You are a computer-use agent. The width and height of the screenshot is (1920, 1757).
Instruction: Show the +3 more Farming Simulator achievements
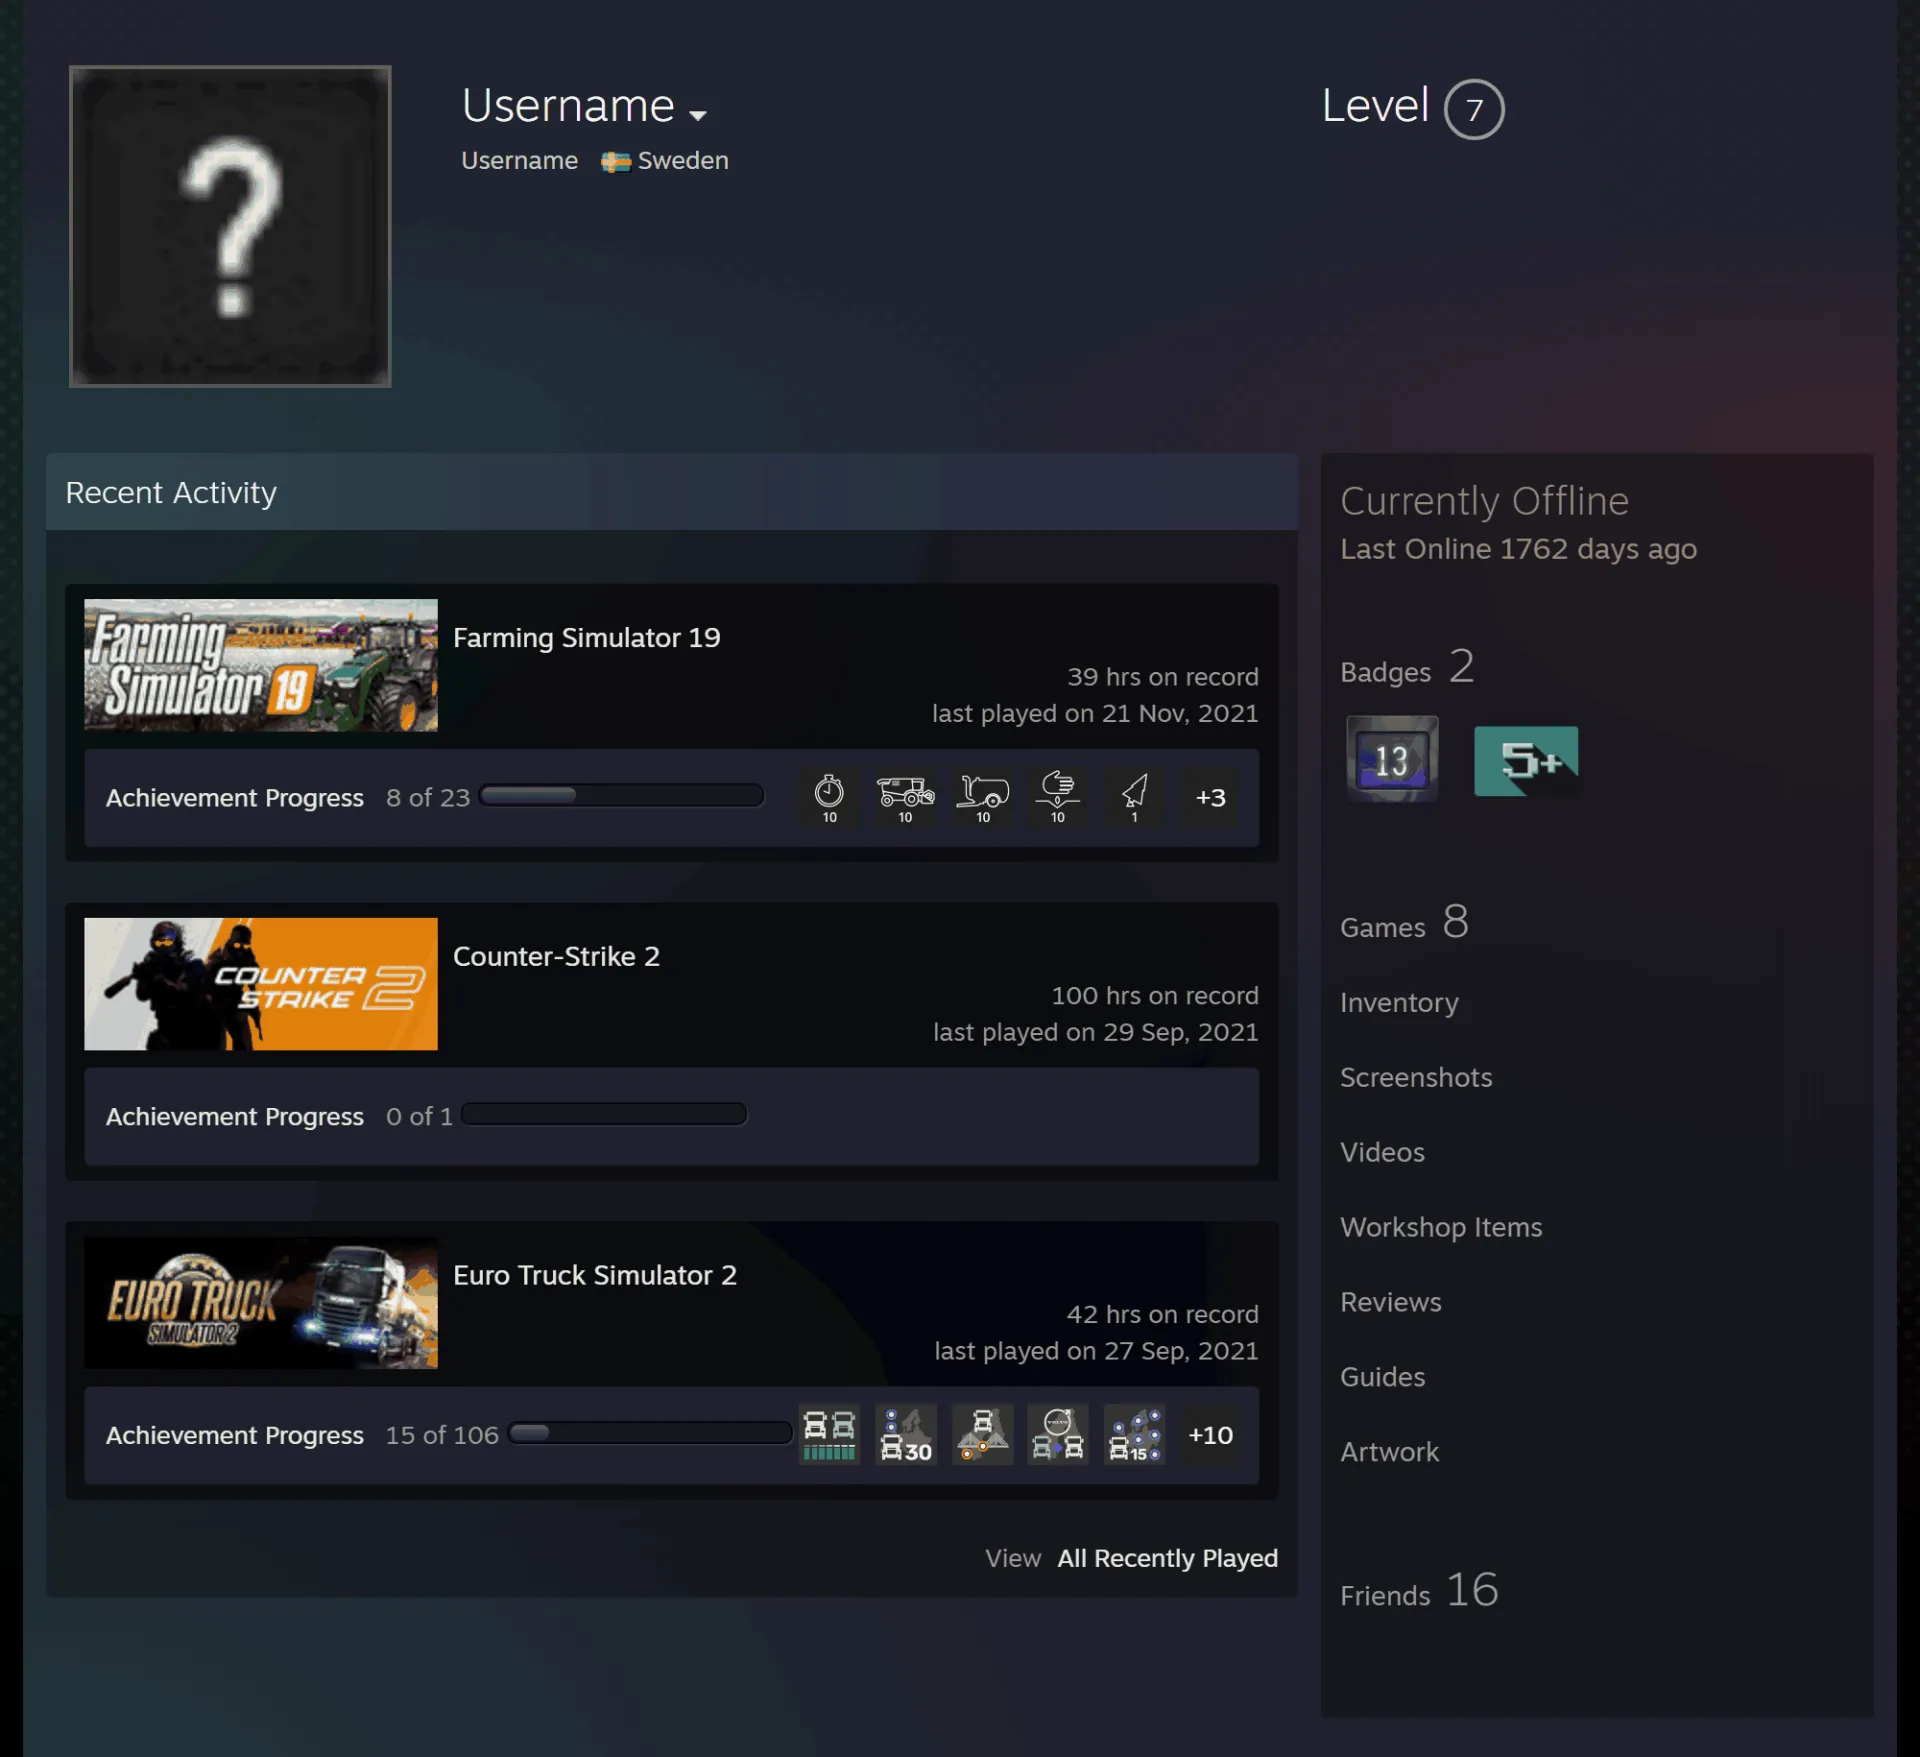coord(1210,797)
